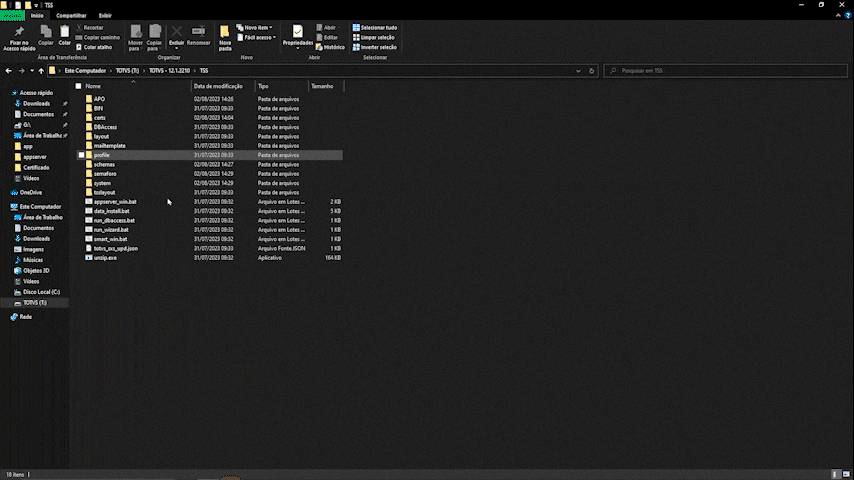Select the run_wizard.bat file

coord(111,230)
